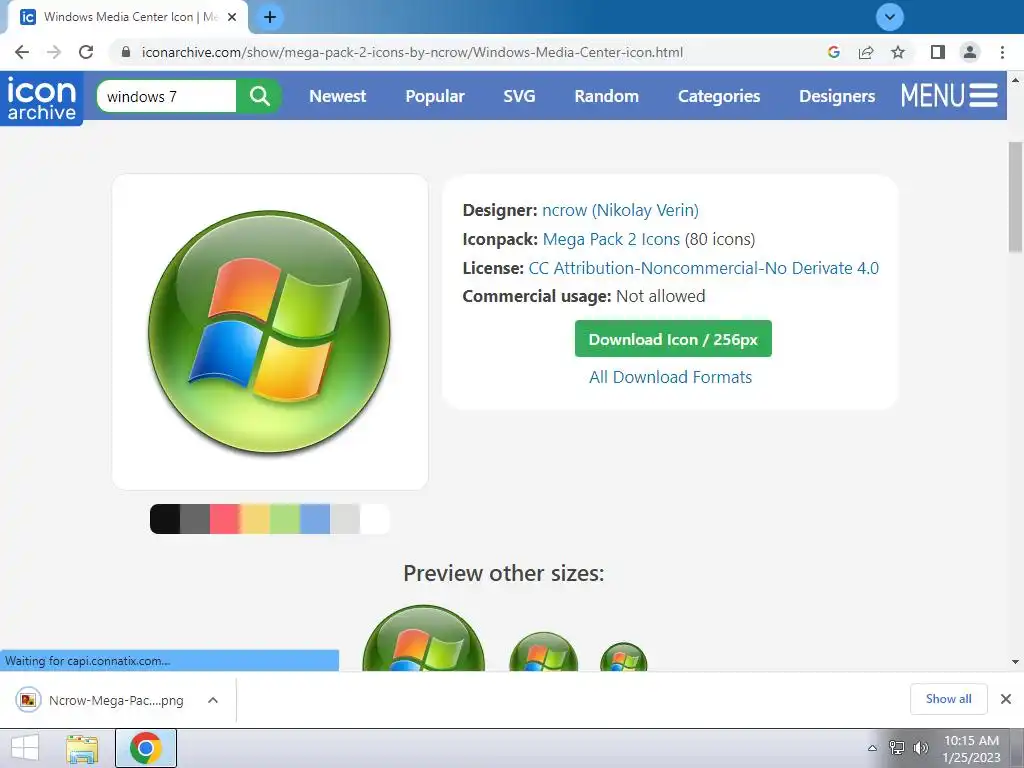Select the dark gray color swatch

tap(195, 519)
